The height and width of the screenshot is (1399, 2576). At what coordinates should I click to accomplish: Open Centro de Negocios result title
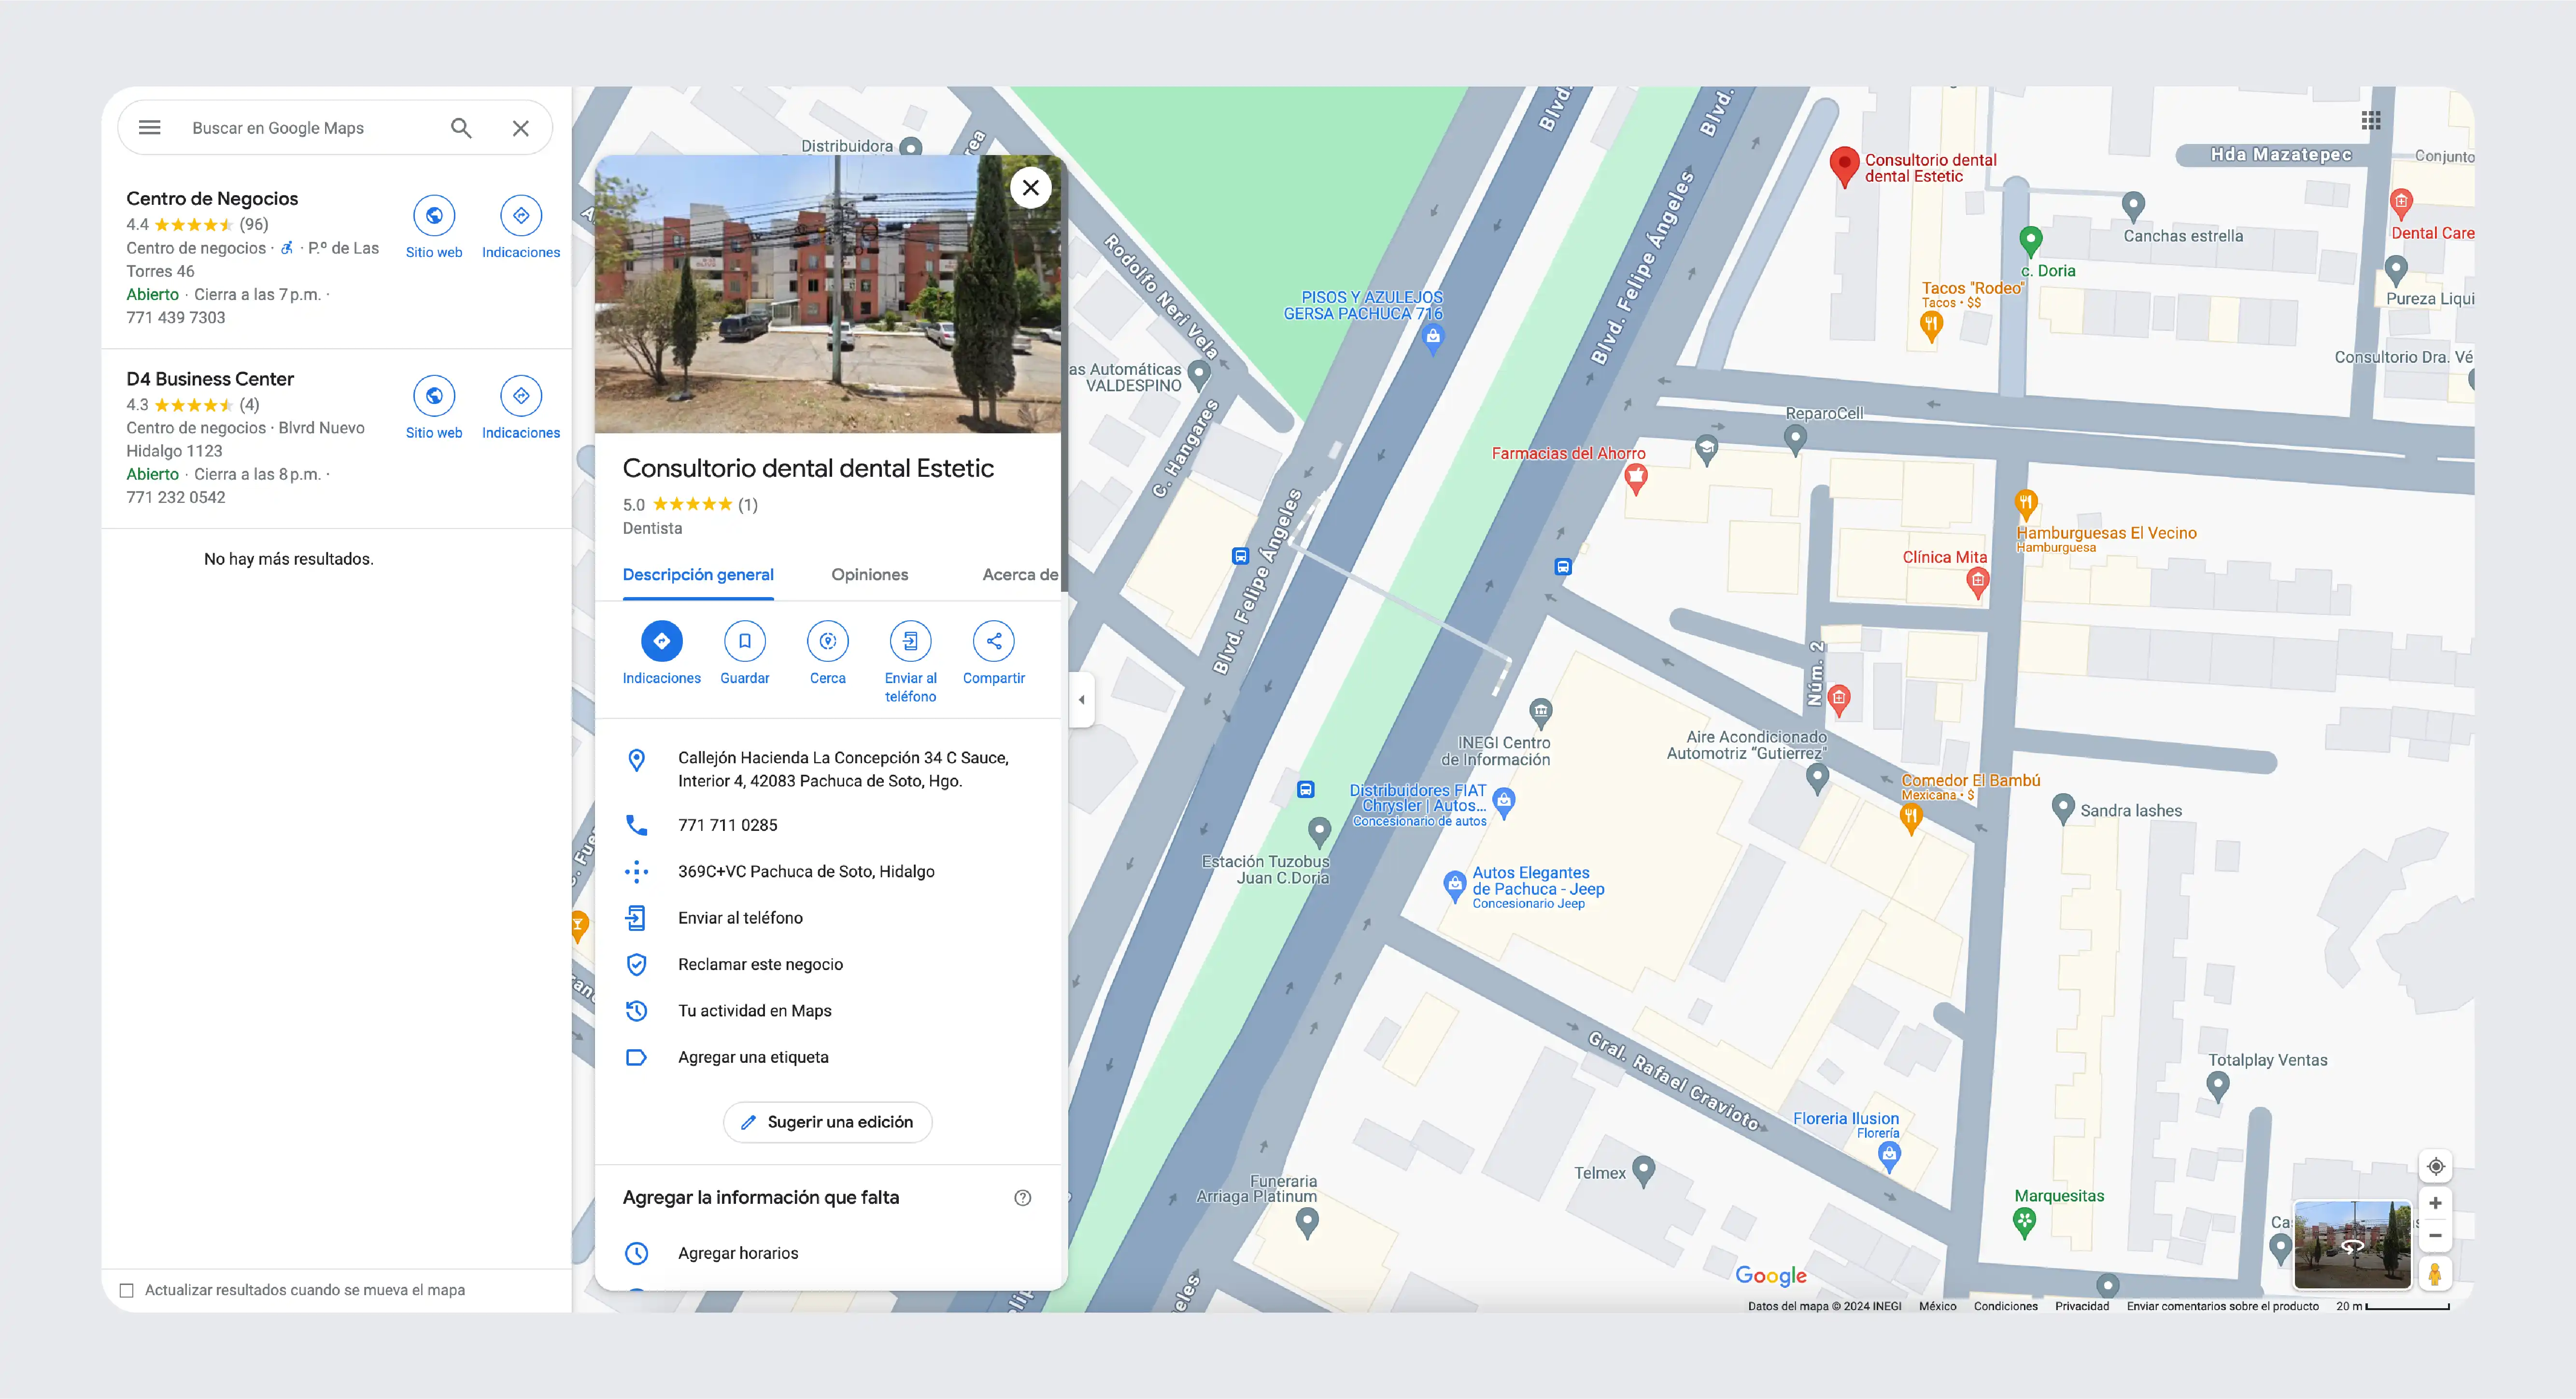[x=212, y=198]
